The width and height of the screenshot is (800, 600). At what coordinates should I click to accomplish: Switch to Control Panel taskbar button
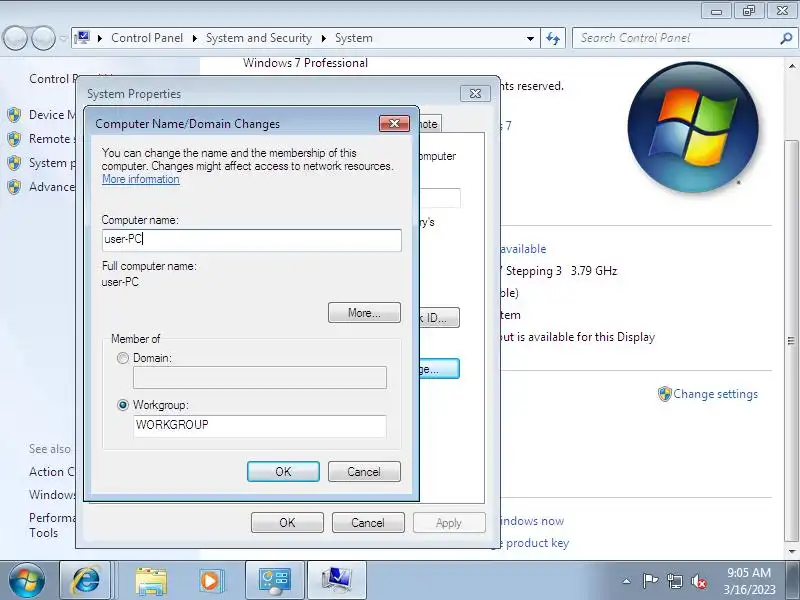(275, 581)
